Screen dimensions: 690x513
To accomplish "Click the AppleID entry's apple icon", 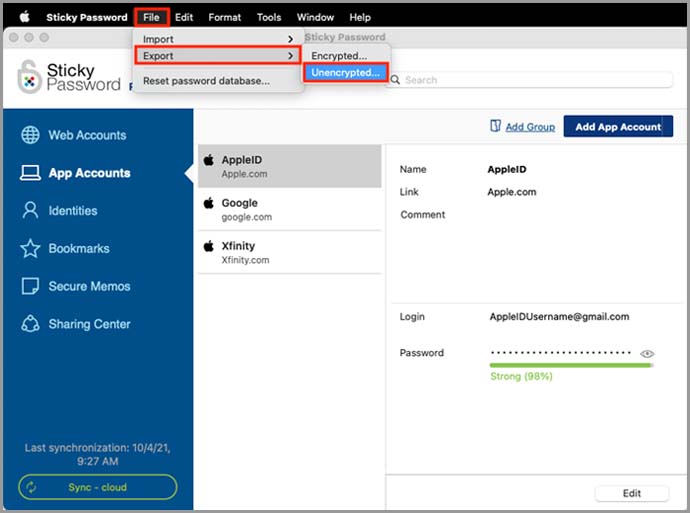I will point(209,160).
